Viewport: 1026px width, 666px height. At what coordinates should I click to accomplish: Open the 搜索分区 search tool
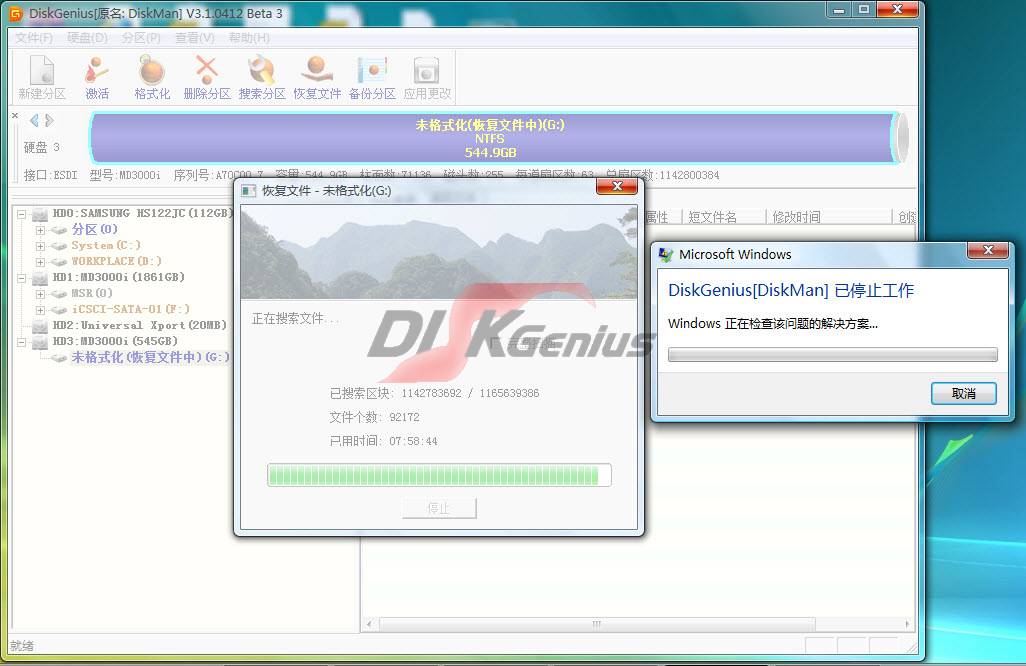click(x=262, y=77)
